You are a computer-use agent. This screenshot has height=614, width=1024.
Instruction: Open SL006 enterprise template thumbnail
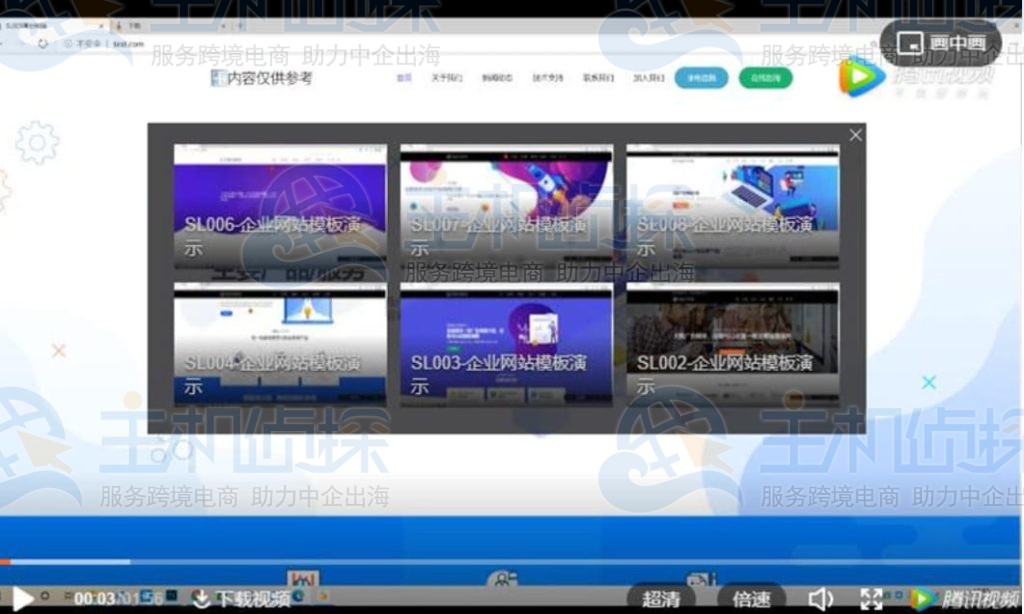tap(280, 206)
